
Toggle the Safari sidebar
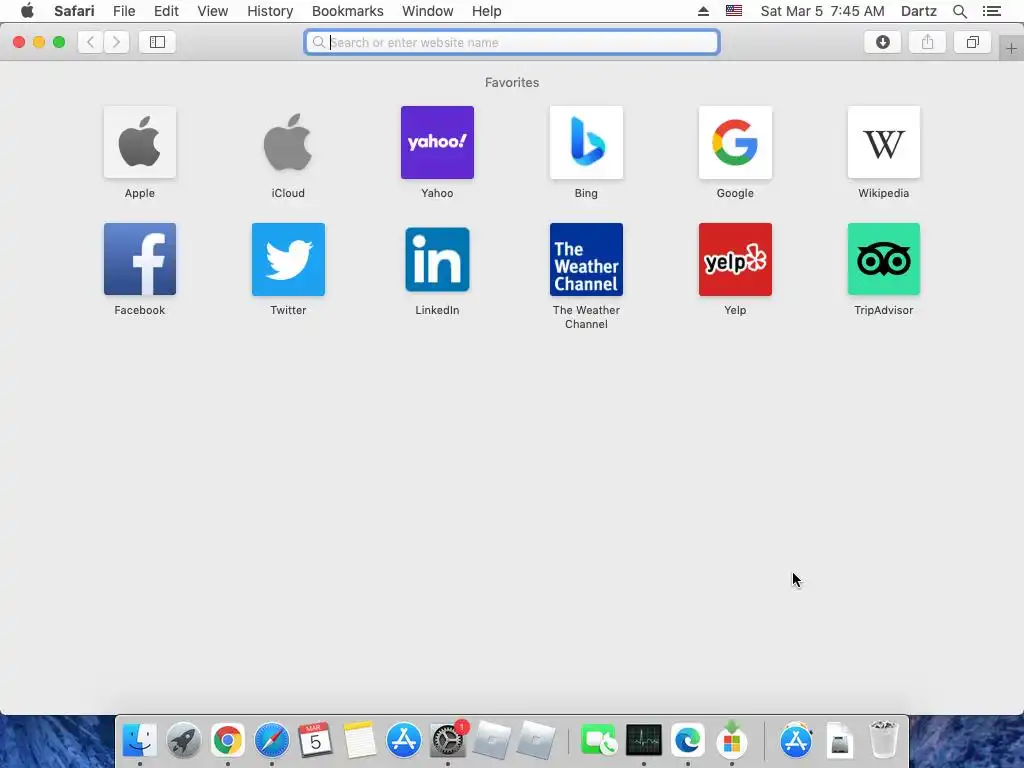tap(157, 42)
